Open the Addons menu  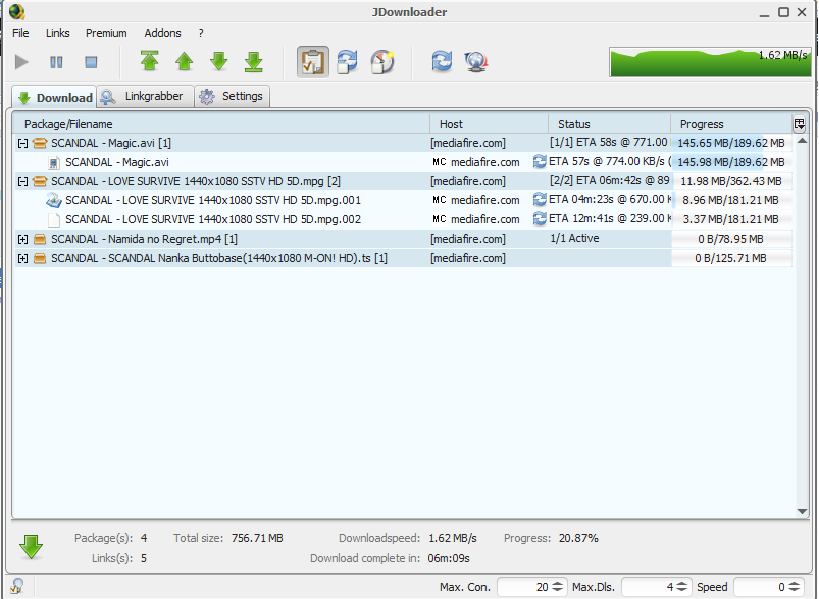[x=163, y=33]
